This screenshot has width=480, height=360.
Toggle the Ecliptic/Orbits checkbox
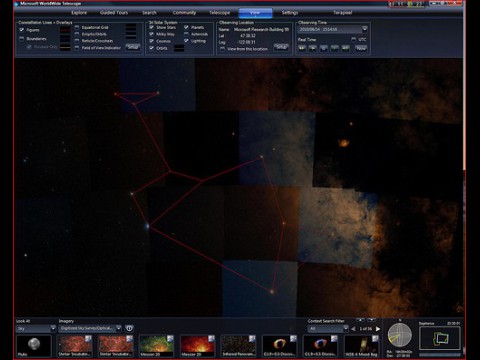coord(77,34)
